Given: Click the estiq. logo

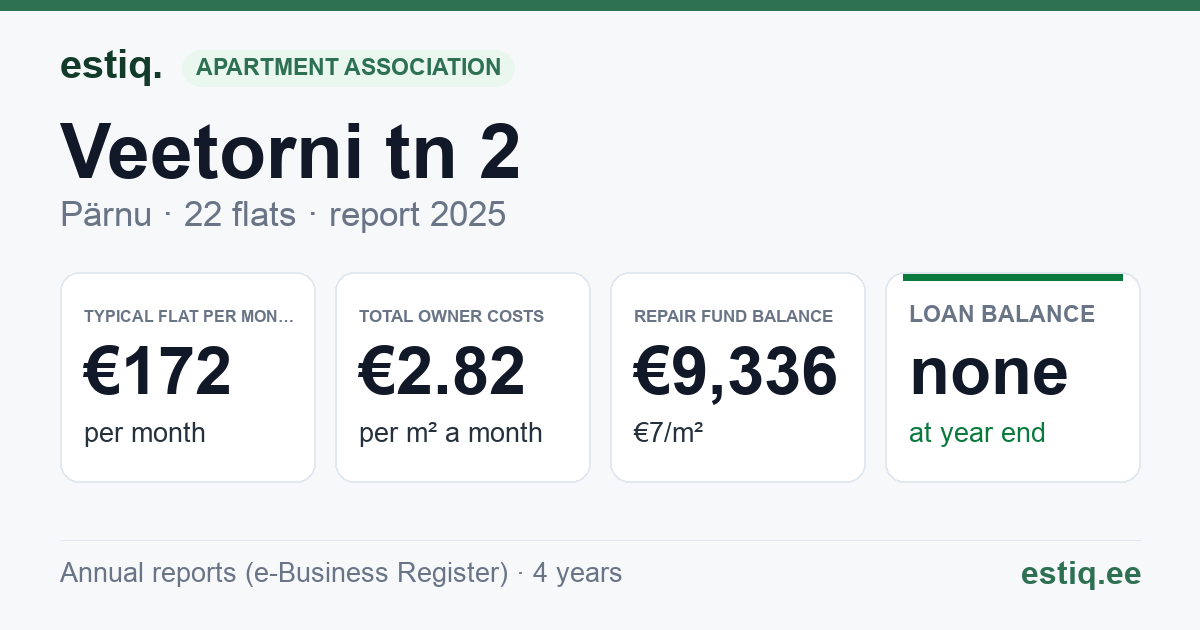Looking at the screenshot, I should pyautogui.click(x=111, y=66).
